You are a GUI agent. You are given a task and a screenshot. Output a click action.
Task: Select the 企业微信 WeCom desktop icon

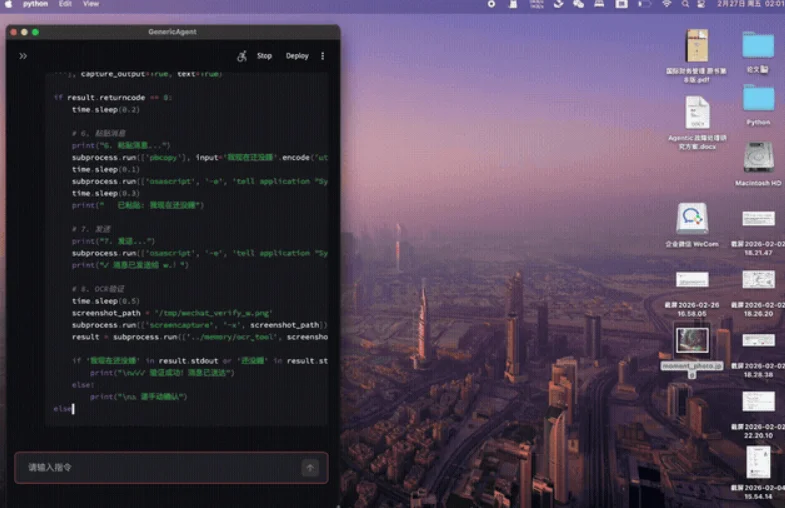click(x=692, y=219)
